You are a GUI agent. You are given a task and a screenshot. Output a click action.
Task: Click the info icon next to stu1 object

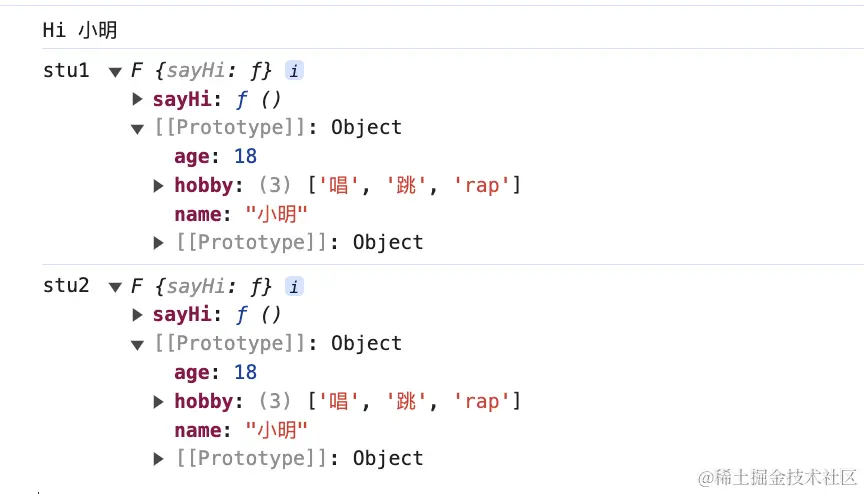[294, 70]
